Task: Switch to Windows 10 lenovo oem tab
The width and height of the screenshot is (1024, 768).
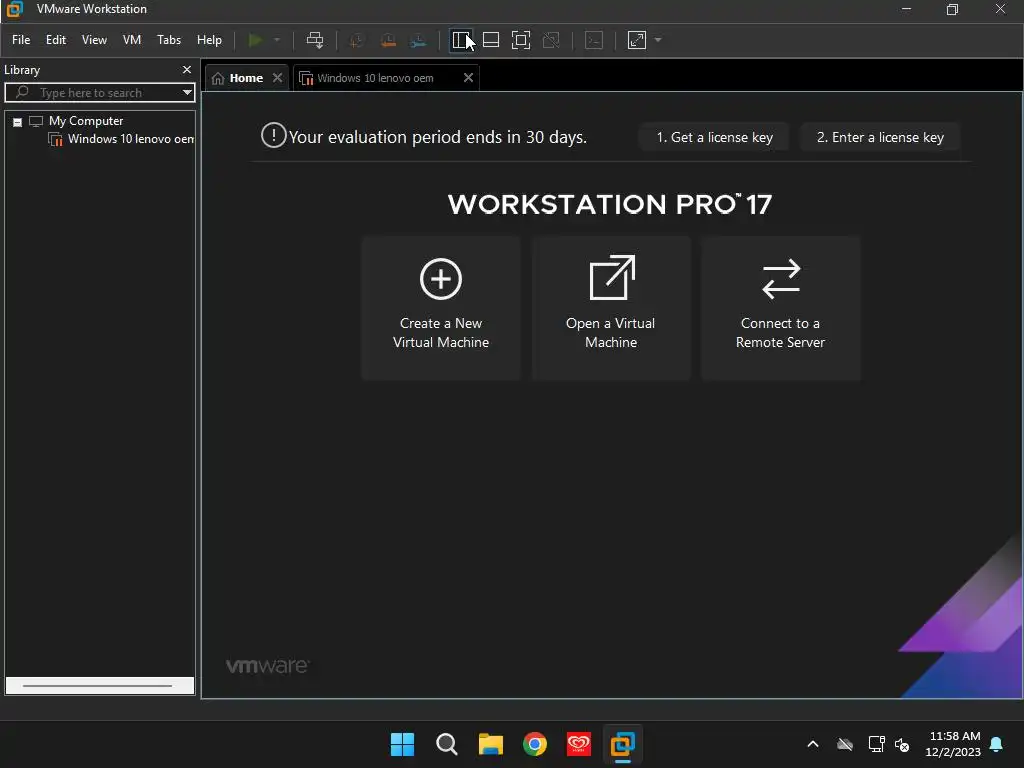Action: tap(375, 78)
